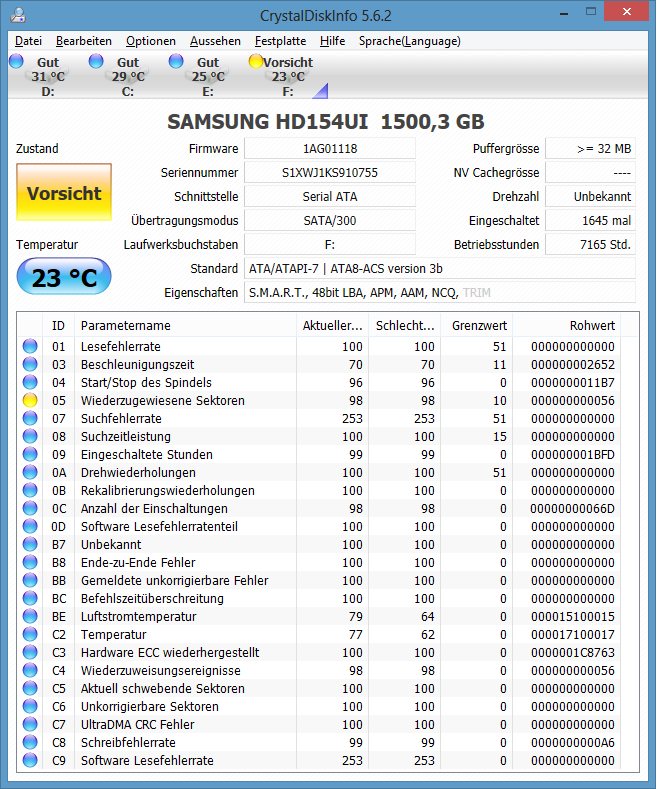Click the 23 °C temperature button
657x789 pixels.
coord(64,277)
